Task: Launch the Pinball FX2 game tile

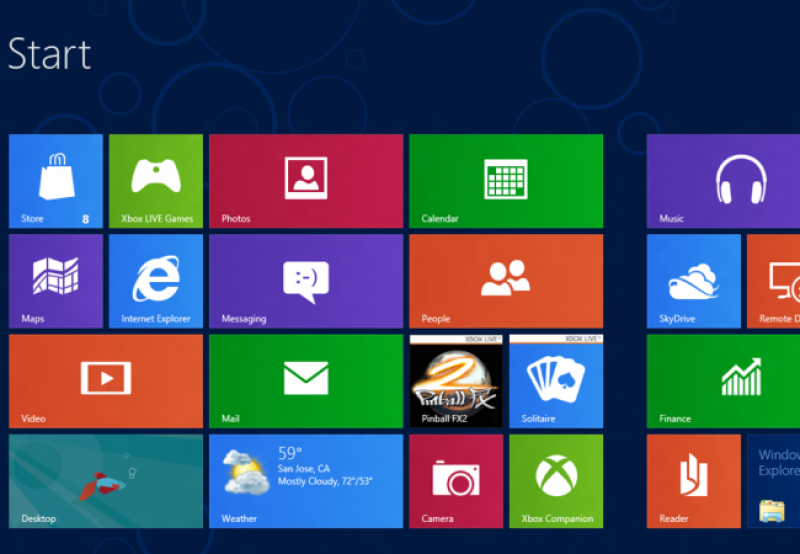Action: pyautogui.click(x=456, y=381)
